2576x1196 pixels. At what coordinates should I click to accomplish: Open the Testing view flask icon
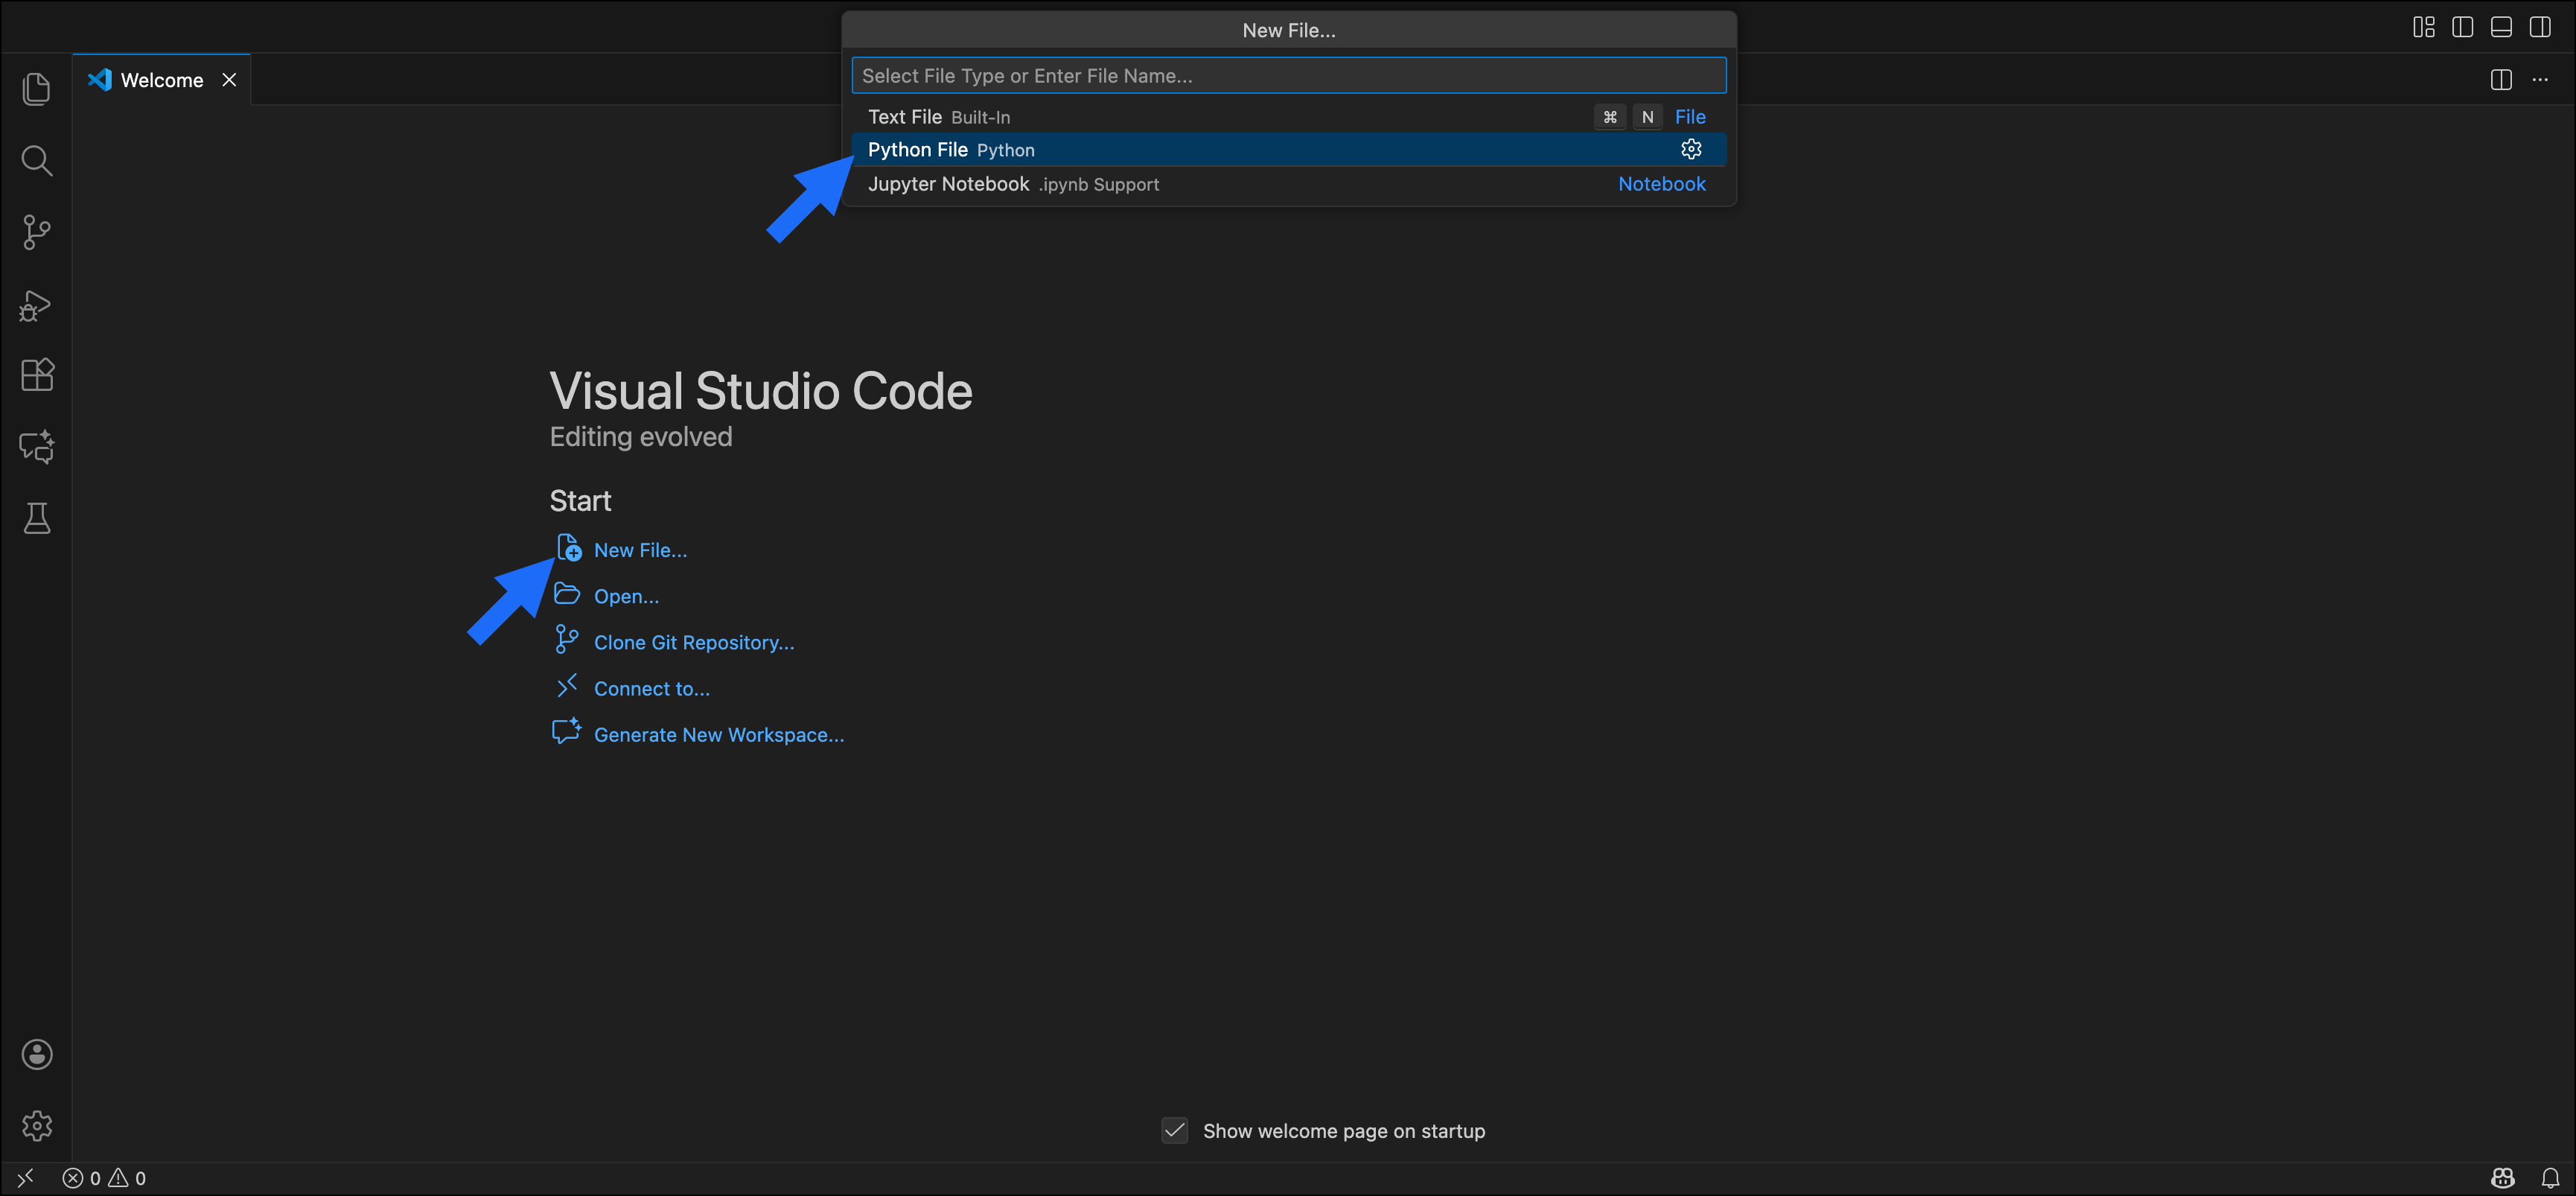pyautogui.click(x=36, y=518)
